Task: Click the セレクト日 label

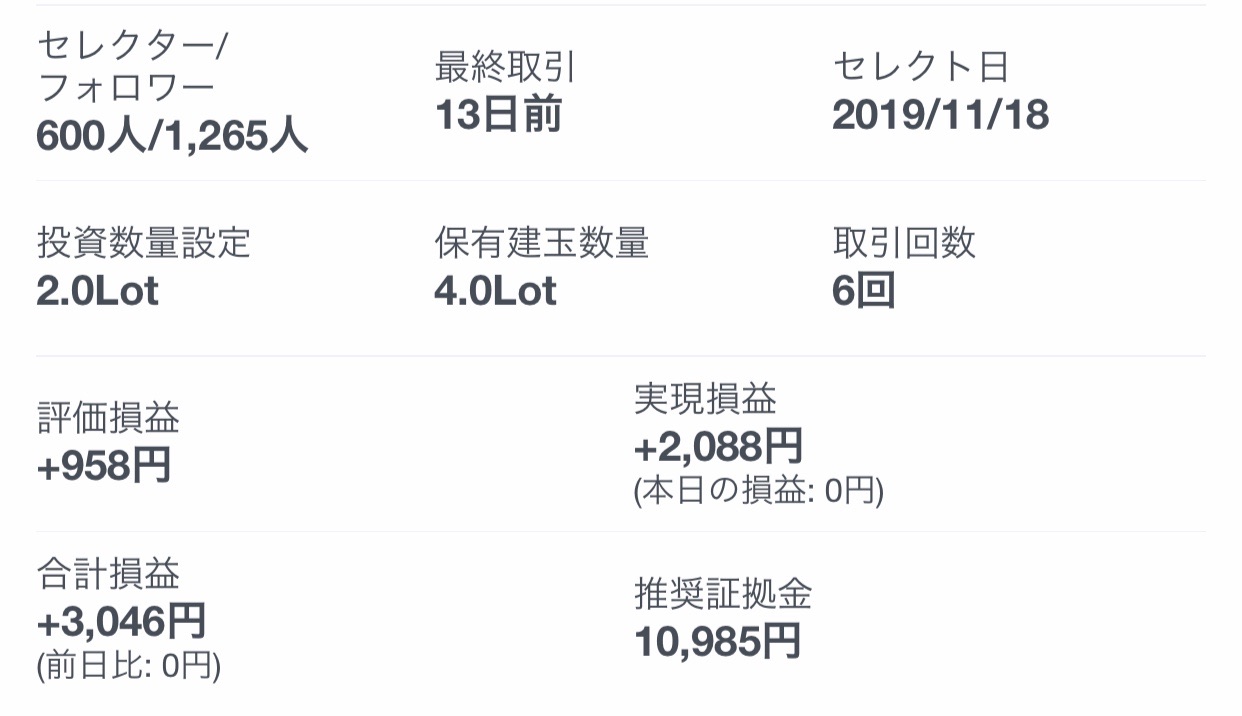Action: pos(920,67)
